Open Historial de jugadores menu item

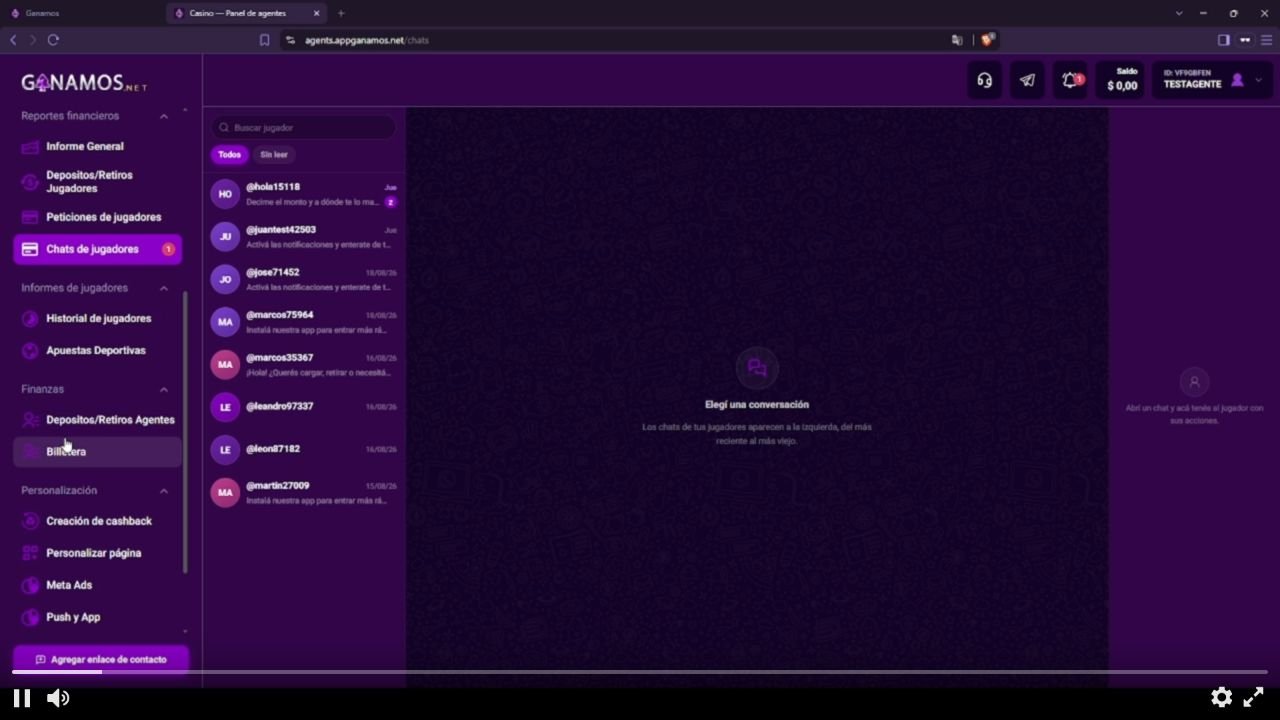pyautogui.click(x=97, y=319)
